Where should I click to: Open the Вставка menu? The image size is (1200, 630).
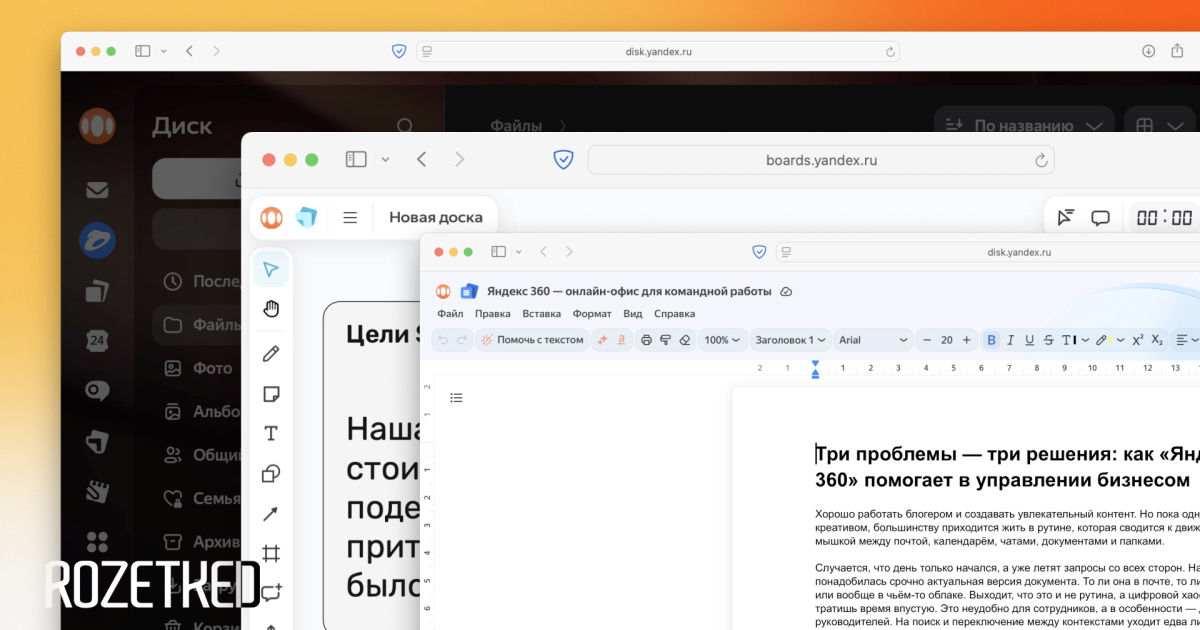pyautogui.click(x=541, y=313)
